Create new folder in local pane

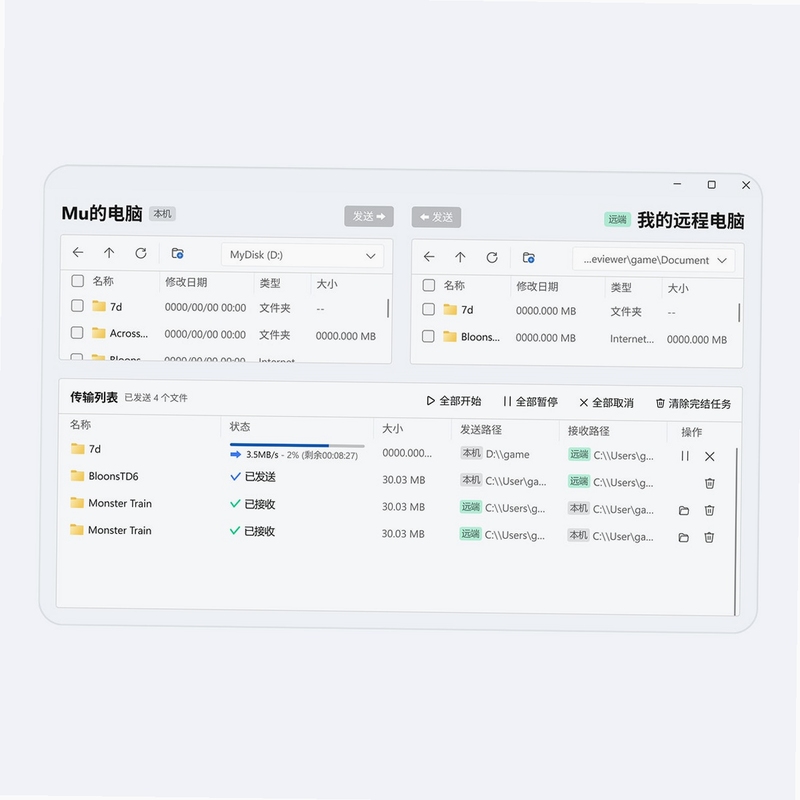[x=177, y=254]
